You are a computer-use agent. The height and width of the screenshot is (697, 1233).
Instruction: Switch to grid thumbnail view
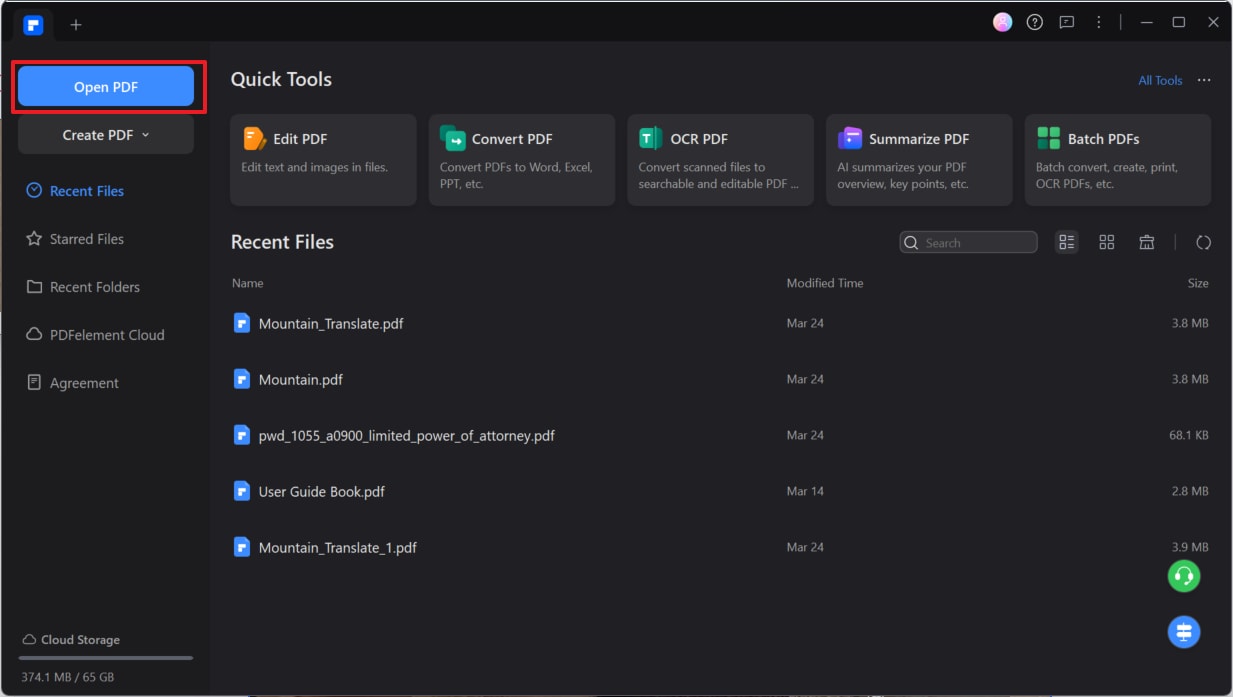tap(1107, 242)
